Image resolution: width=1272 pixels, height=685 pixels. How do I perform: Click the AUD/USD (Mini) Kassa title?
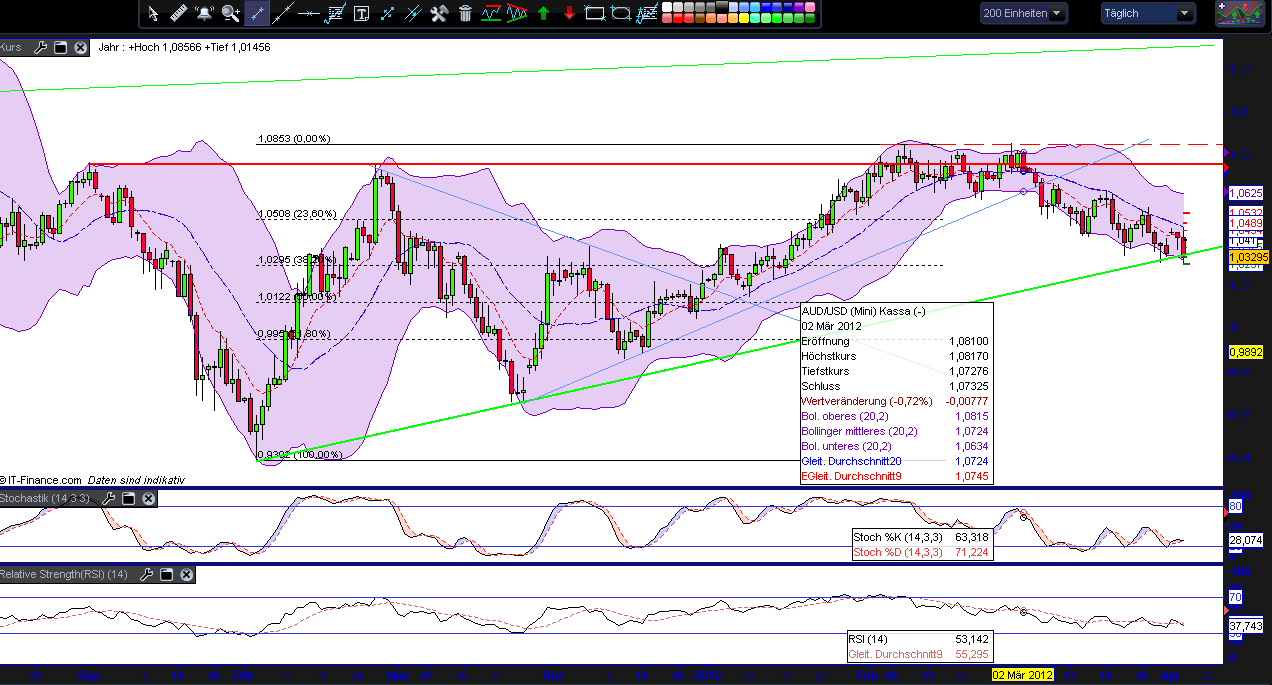[863, 311]
